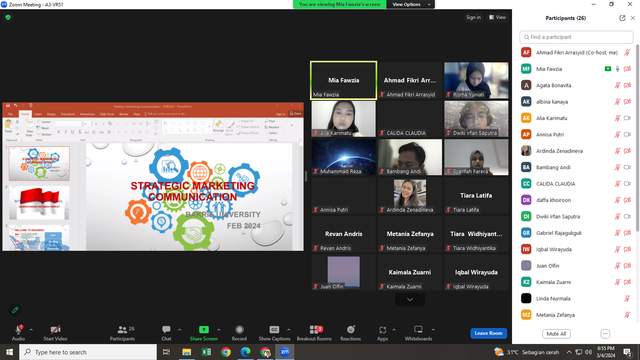Expand share options arrow beside Share Screen
This screenshot has width=640, height=360.
point(219,330)
